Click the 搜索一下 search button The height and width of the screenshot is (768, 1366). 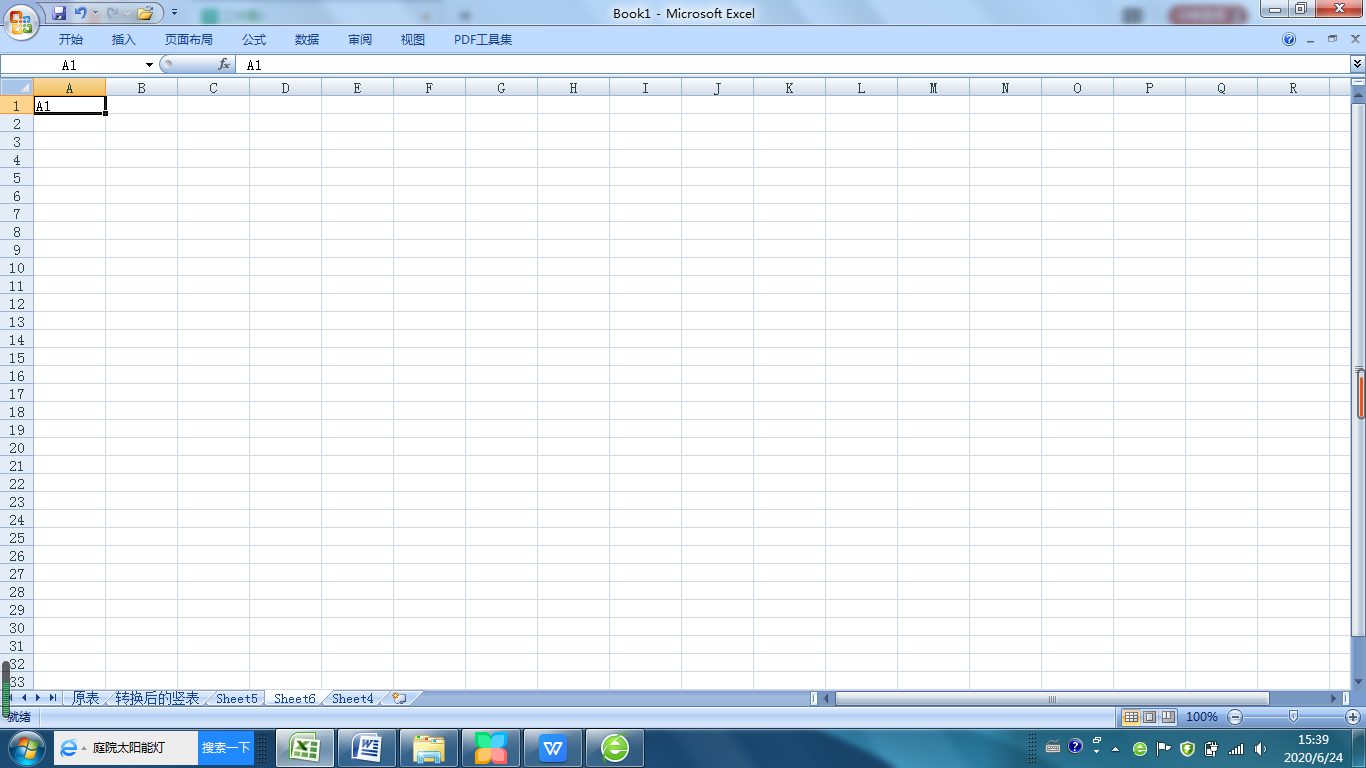click(x=226, y=748)
